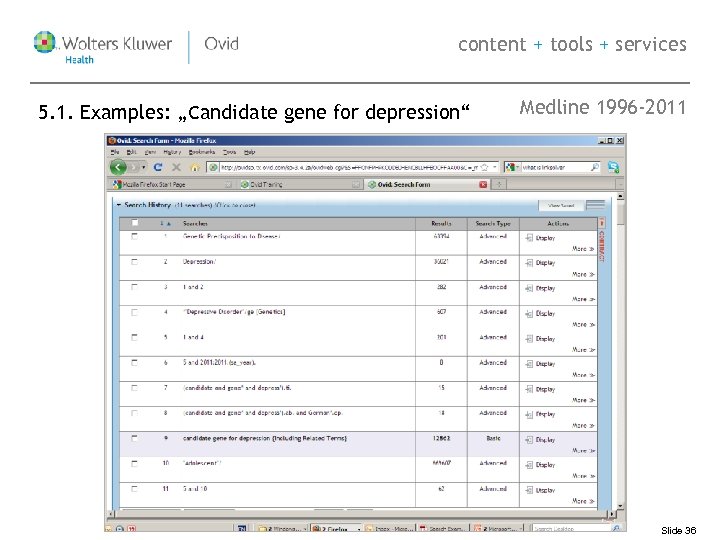Image resolution: width=720 pixels, height=540 pixels.
Task: Click the 2 Firefox taskbar button
Action: (x=336, y=529)
